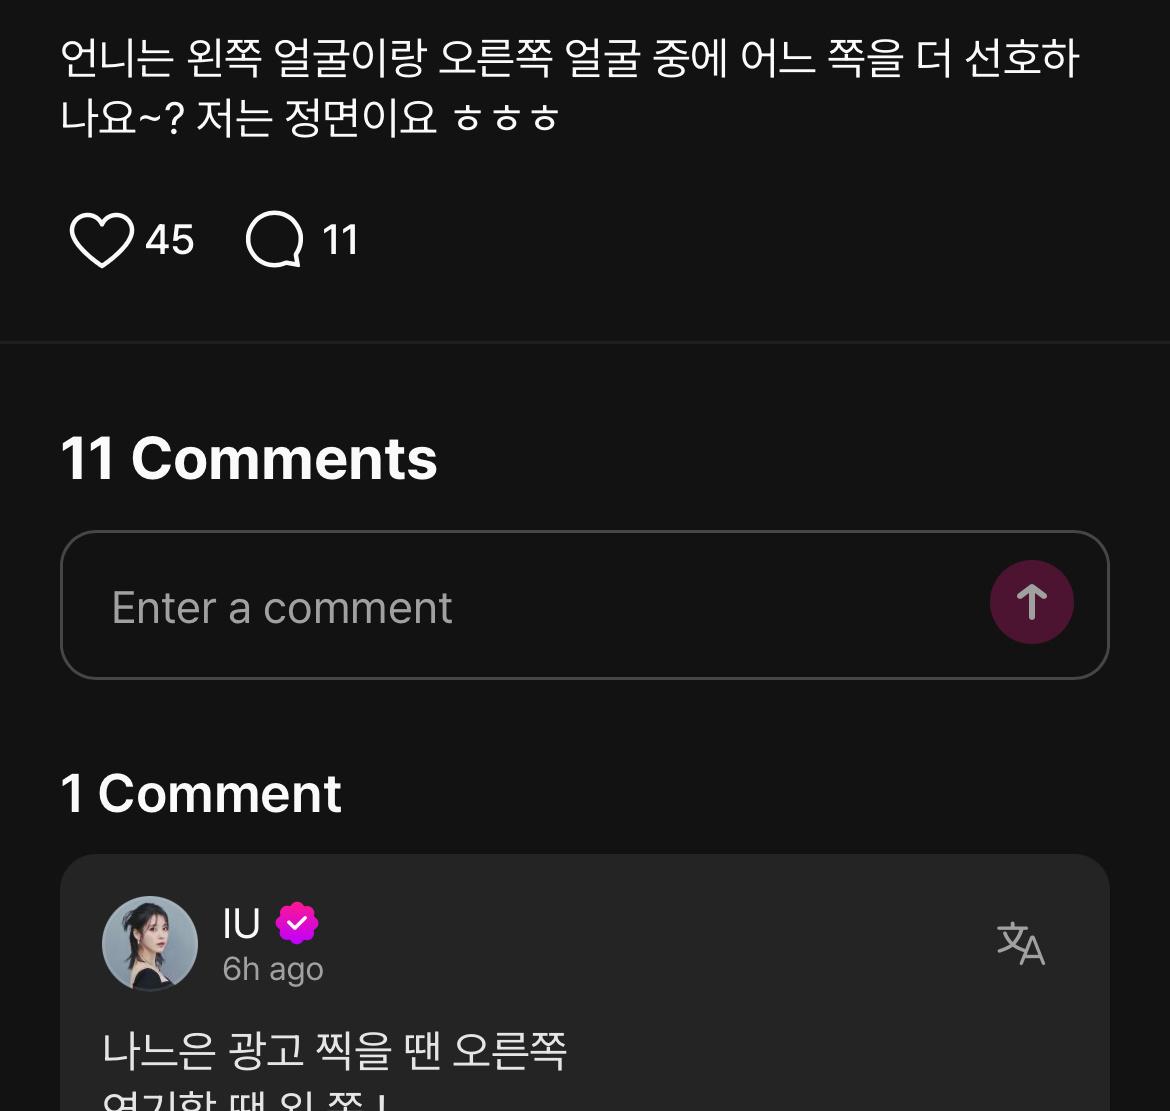Click the like count 45

[x=169, y=241]
